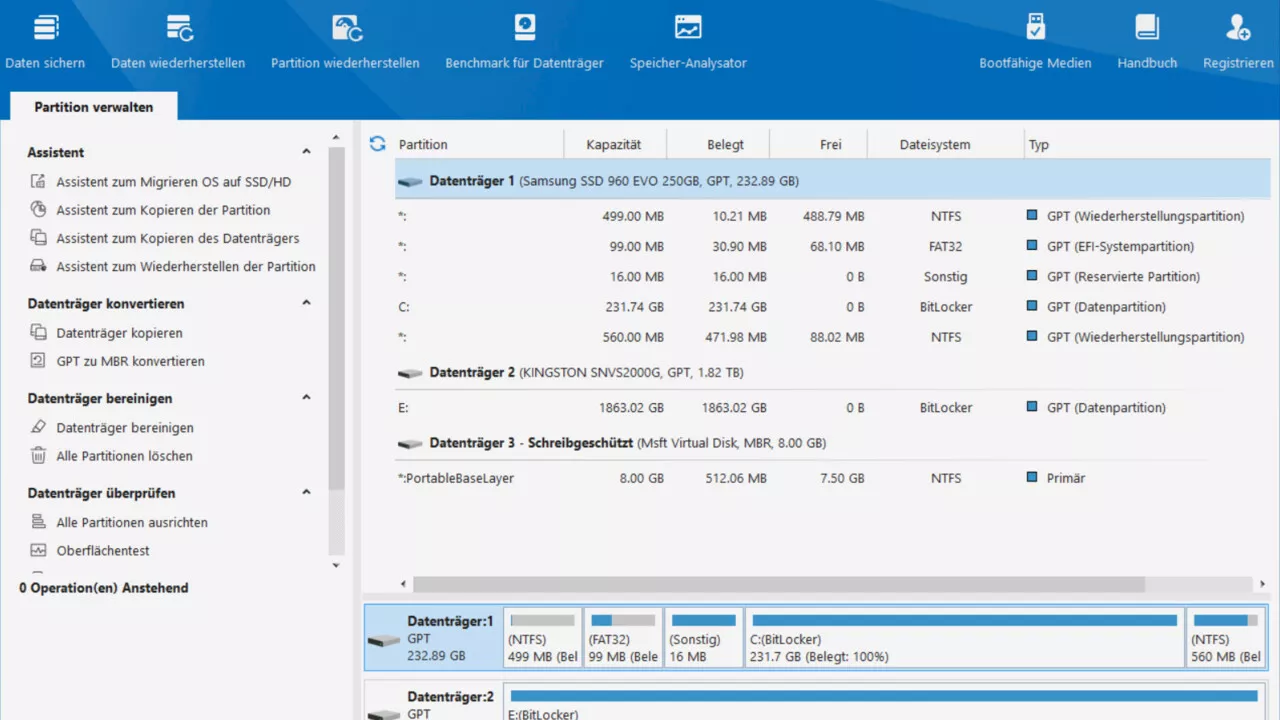
Task: Choose Datenträger kopieren
Action: [x=119, y=333]
